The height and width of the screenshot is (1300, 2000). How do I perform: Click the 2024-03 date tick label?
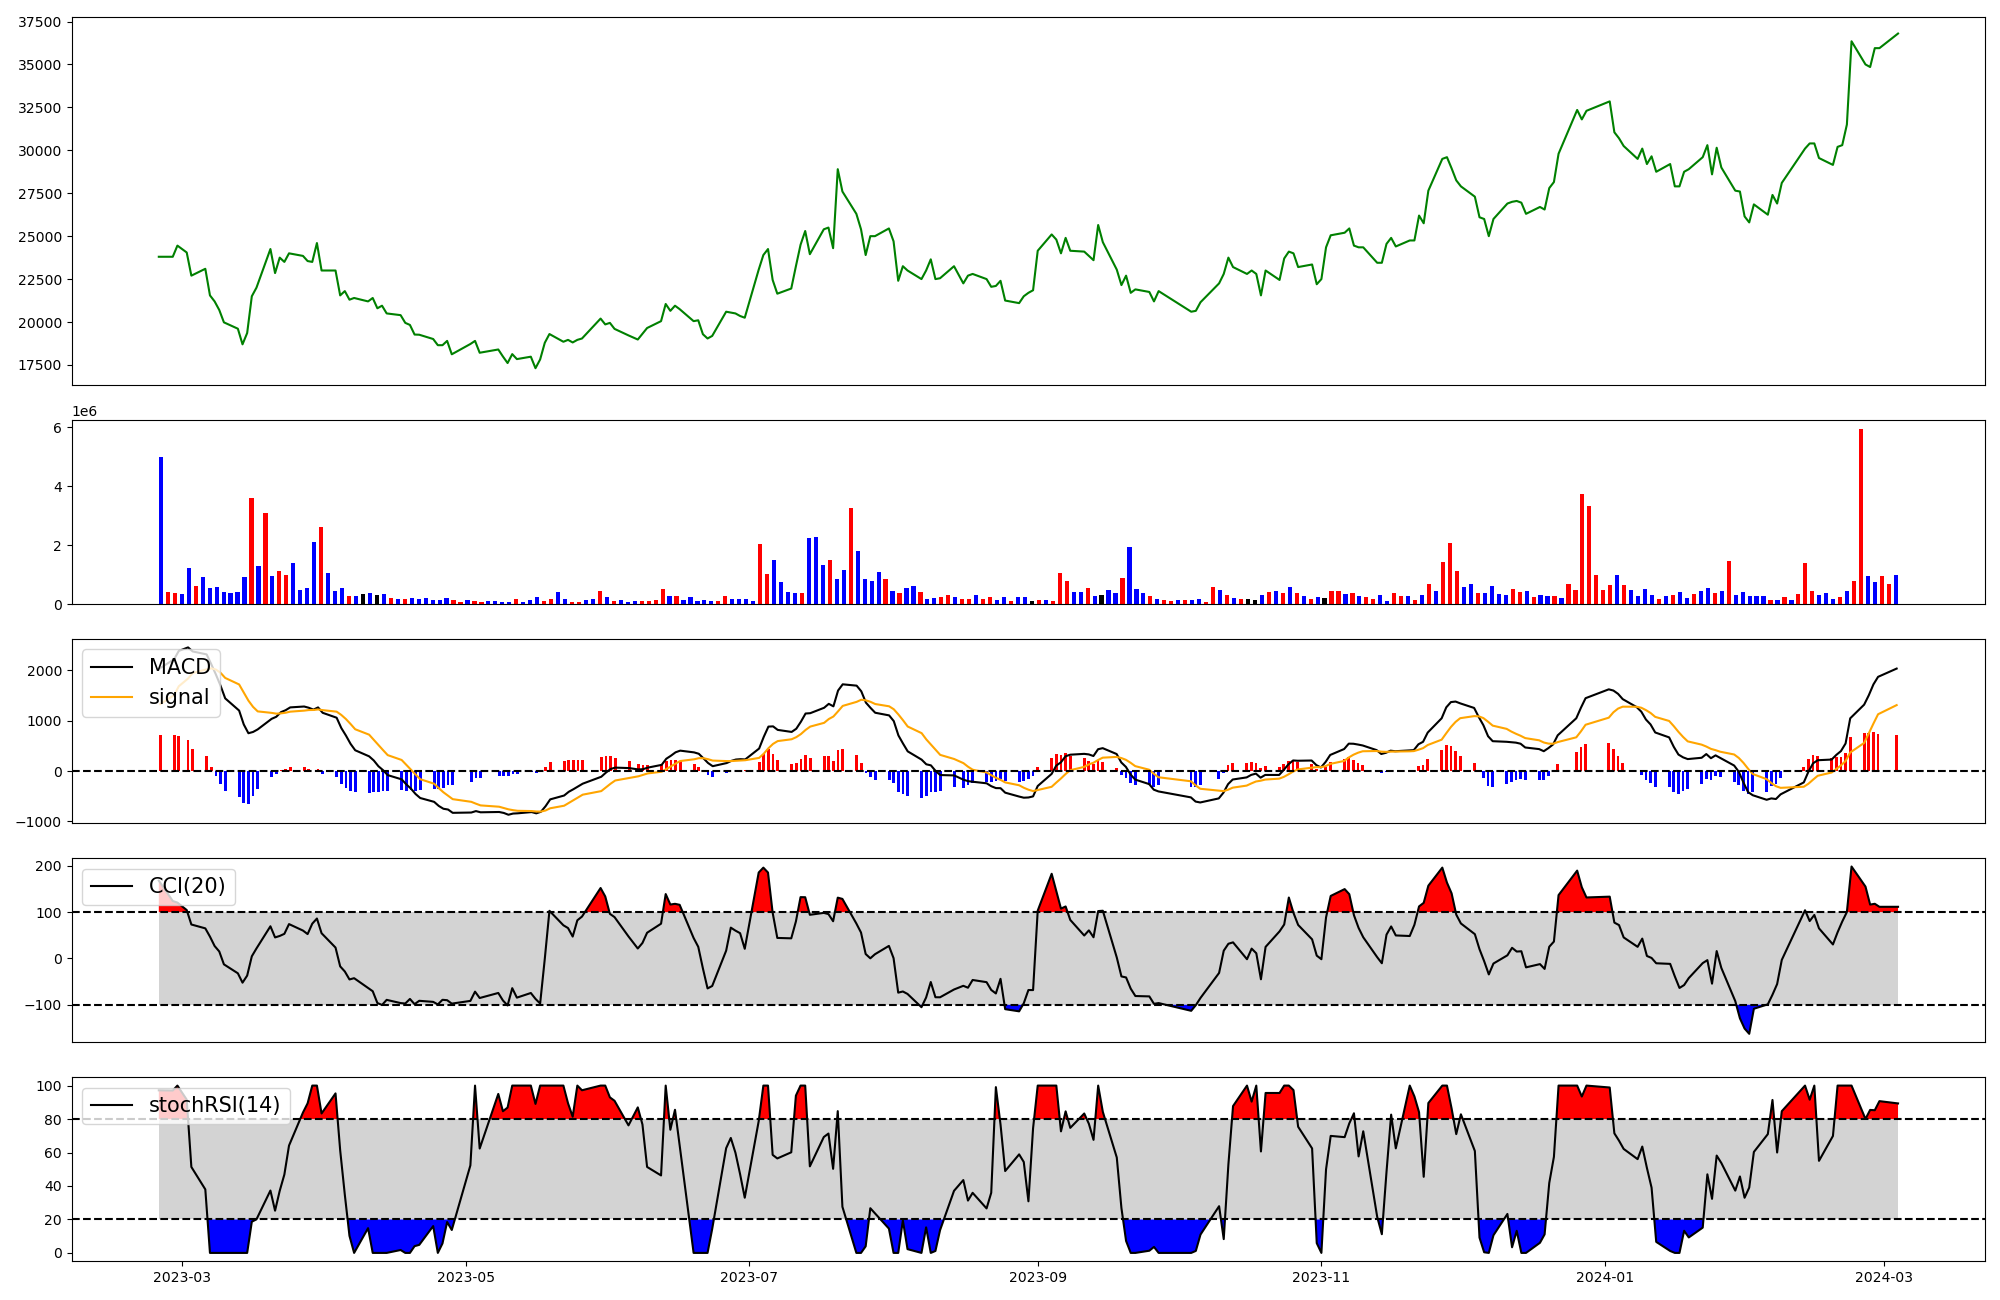(1885, 1277)
